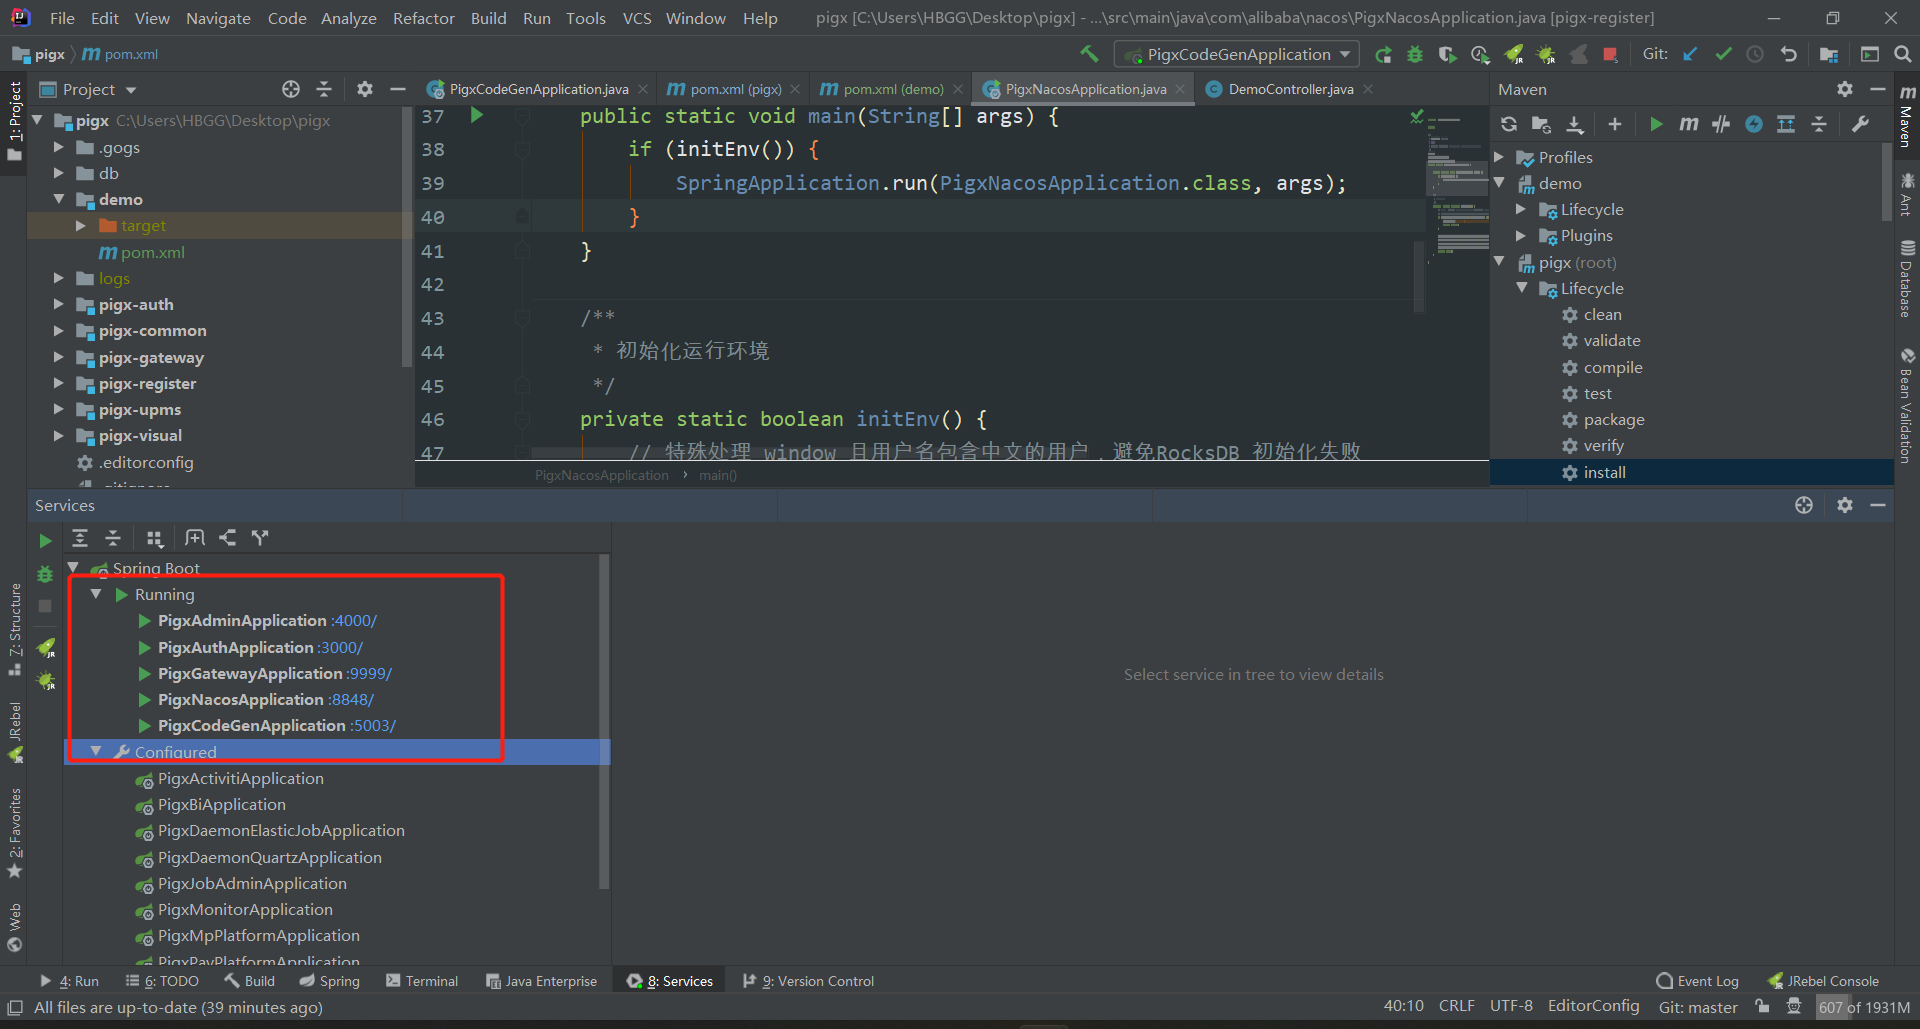Image resolution: width=1920 pixels, height=1029 pixels.
Task: Click Services group-by icon
Action: tap(155, 538)
